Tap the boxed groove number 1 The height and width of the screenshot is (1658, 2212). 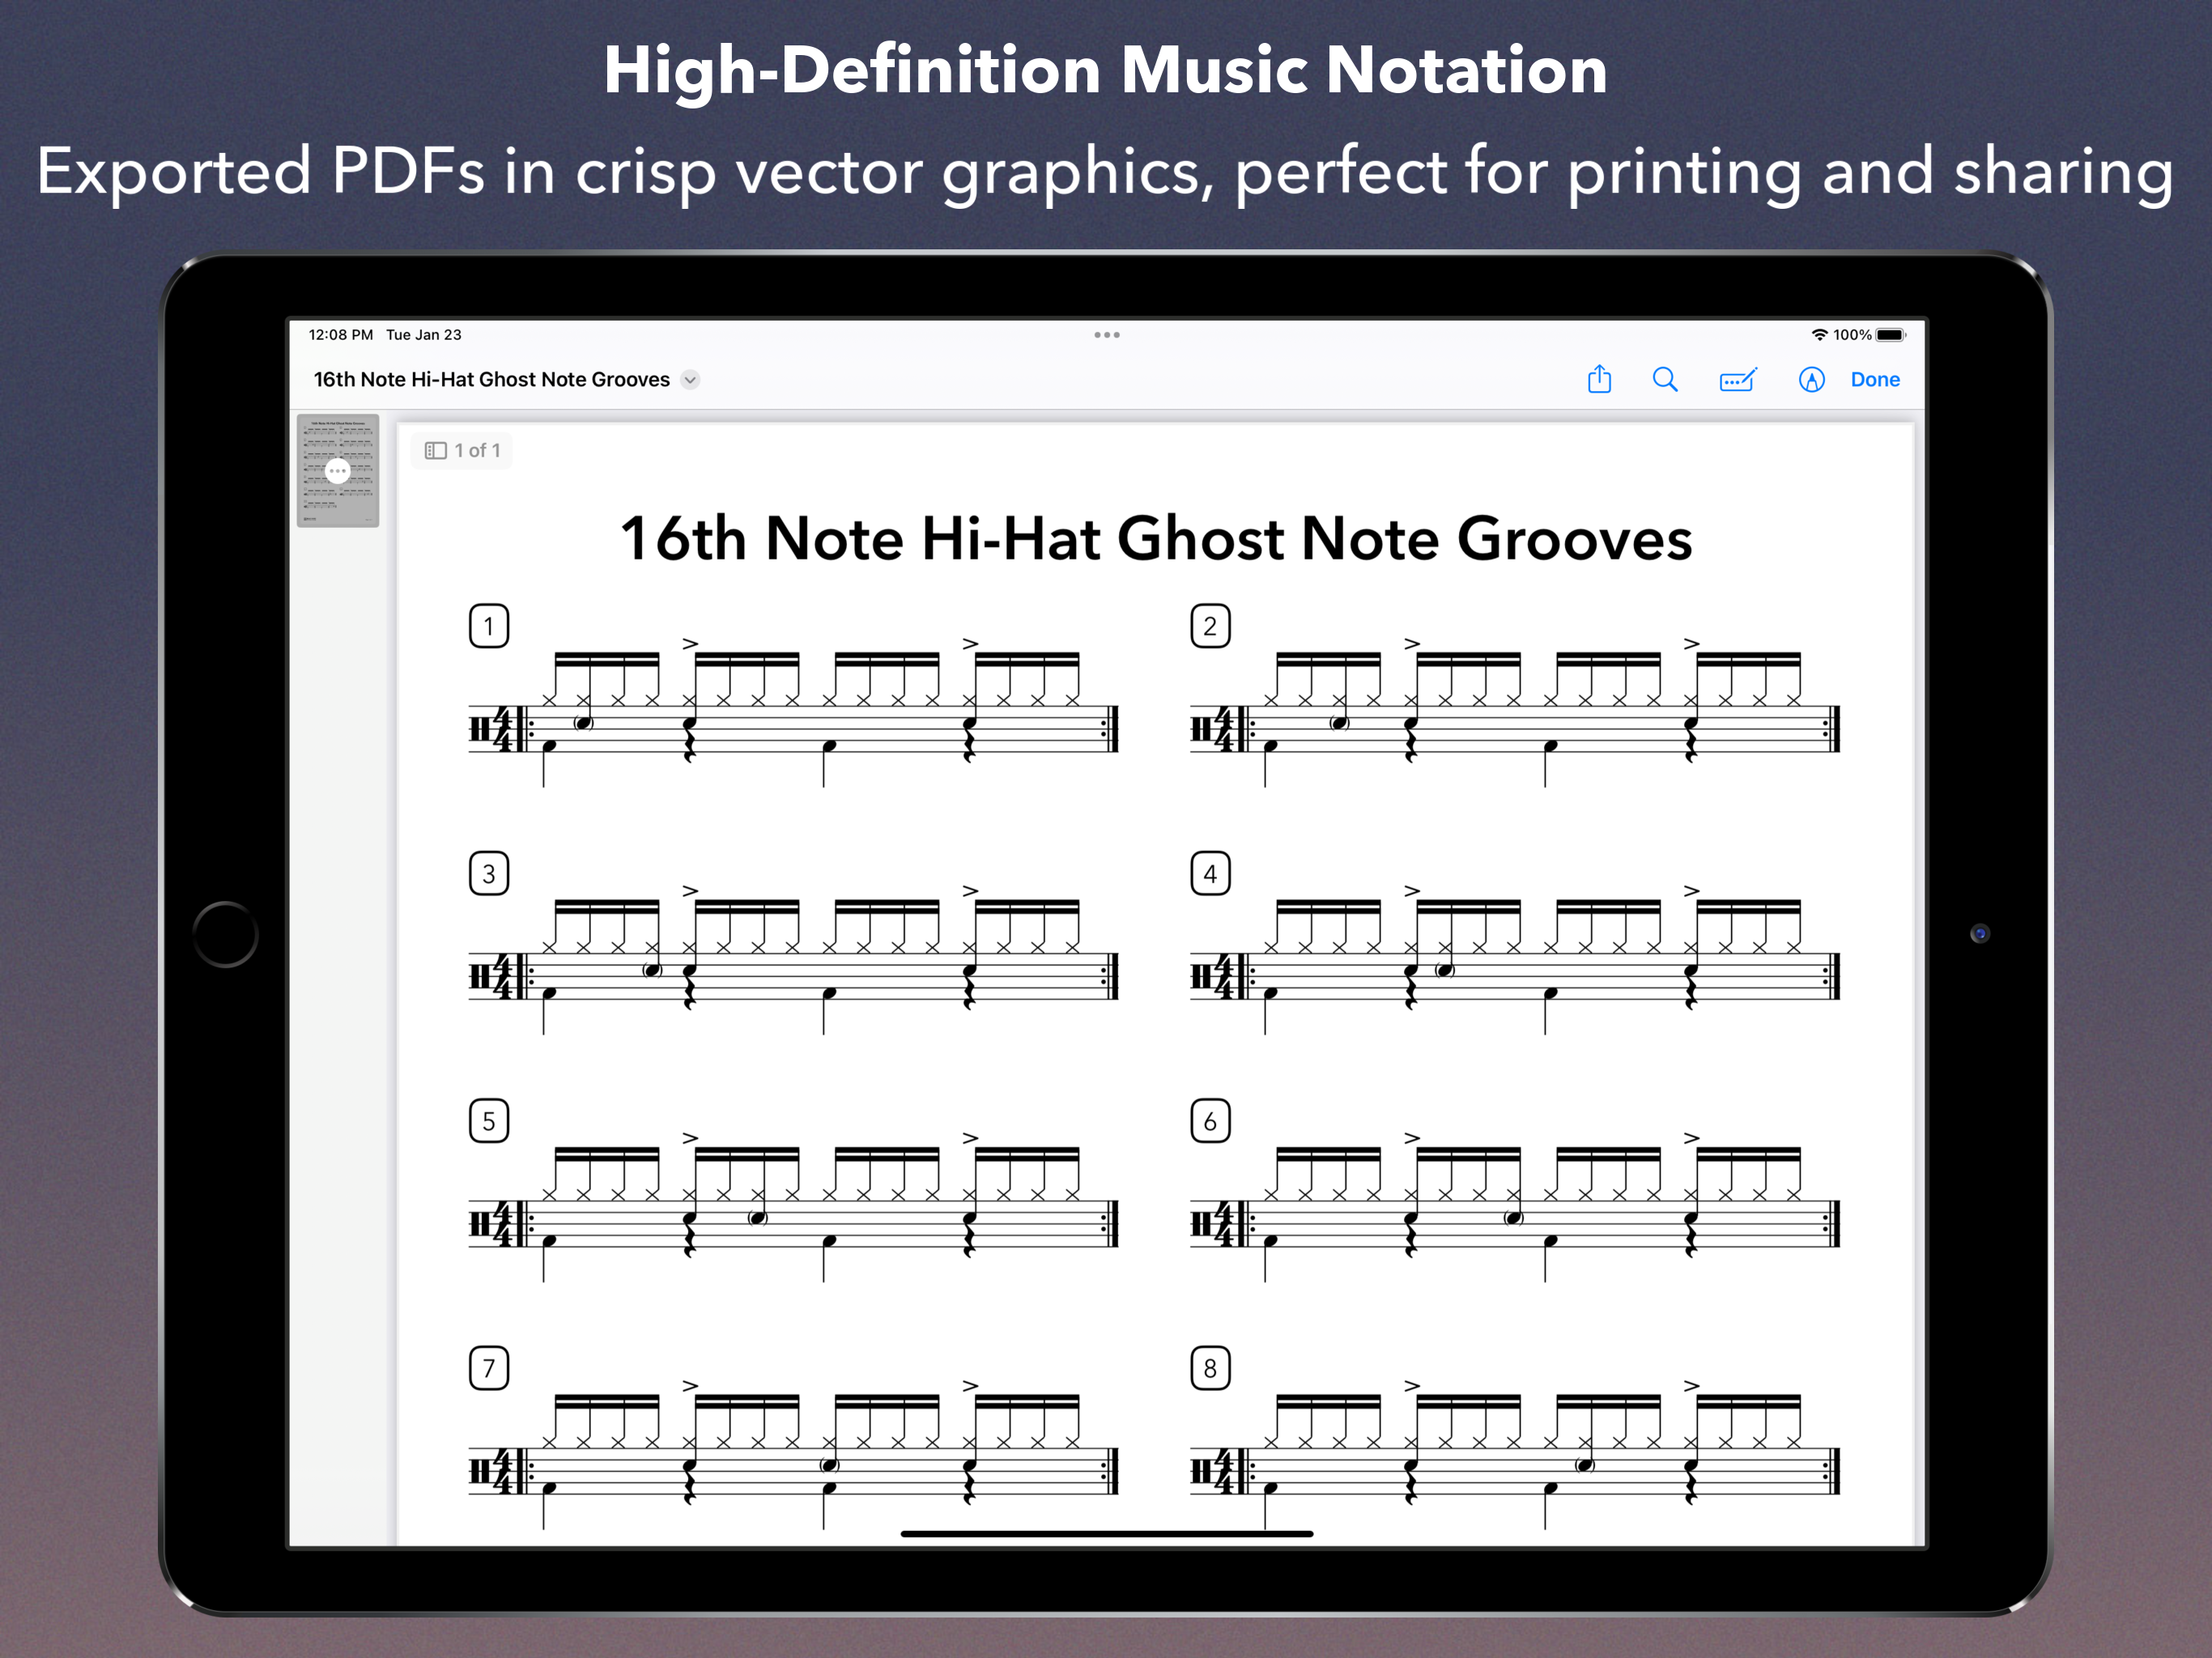click(489, 626)
